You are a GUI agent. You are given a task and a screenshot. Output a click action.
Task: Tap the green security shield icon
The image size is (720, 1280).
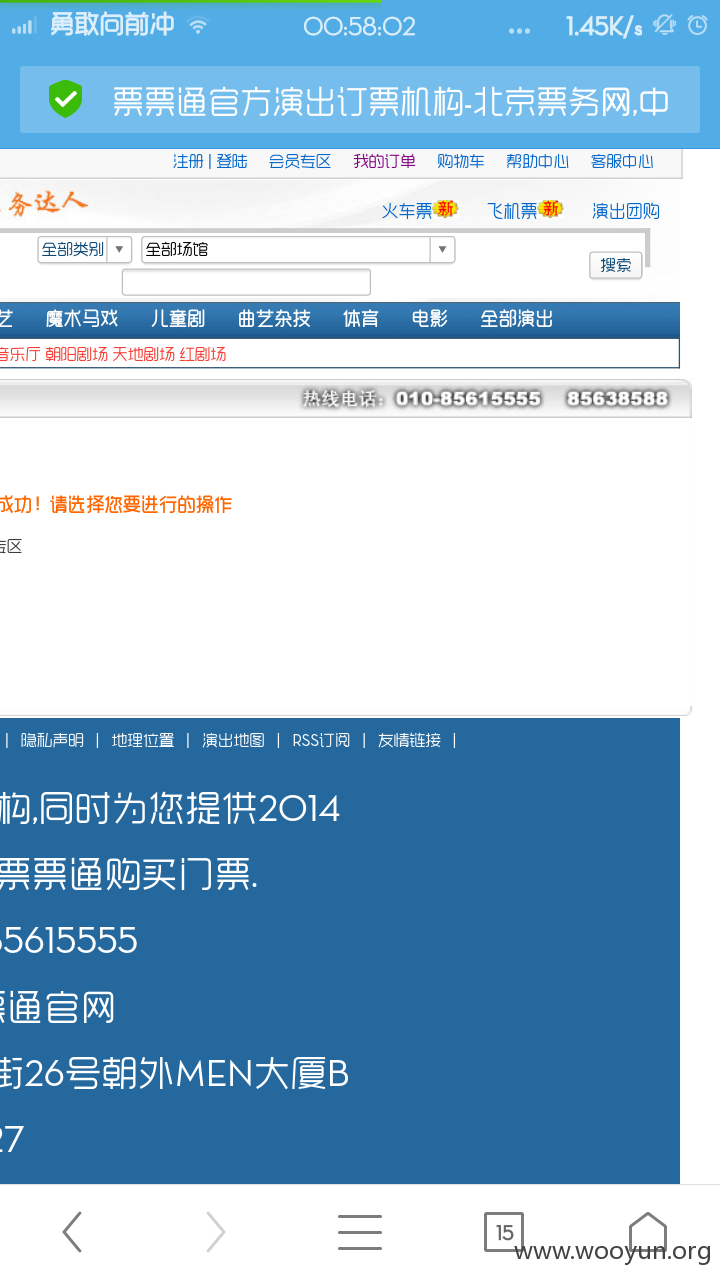(x=66, y=99)
